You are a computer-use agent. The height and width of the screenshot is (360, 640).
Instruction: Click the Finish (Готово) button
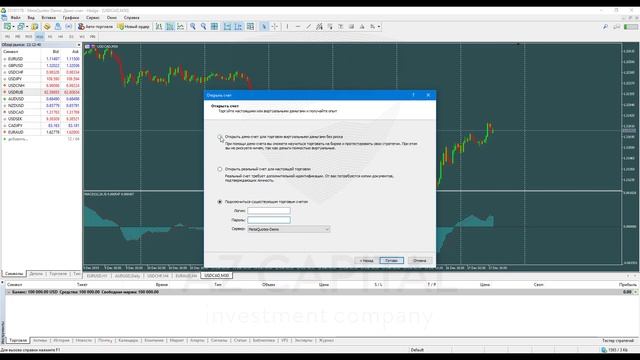[391, 260]
